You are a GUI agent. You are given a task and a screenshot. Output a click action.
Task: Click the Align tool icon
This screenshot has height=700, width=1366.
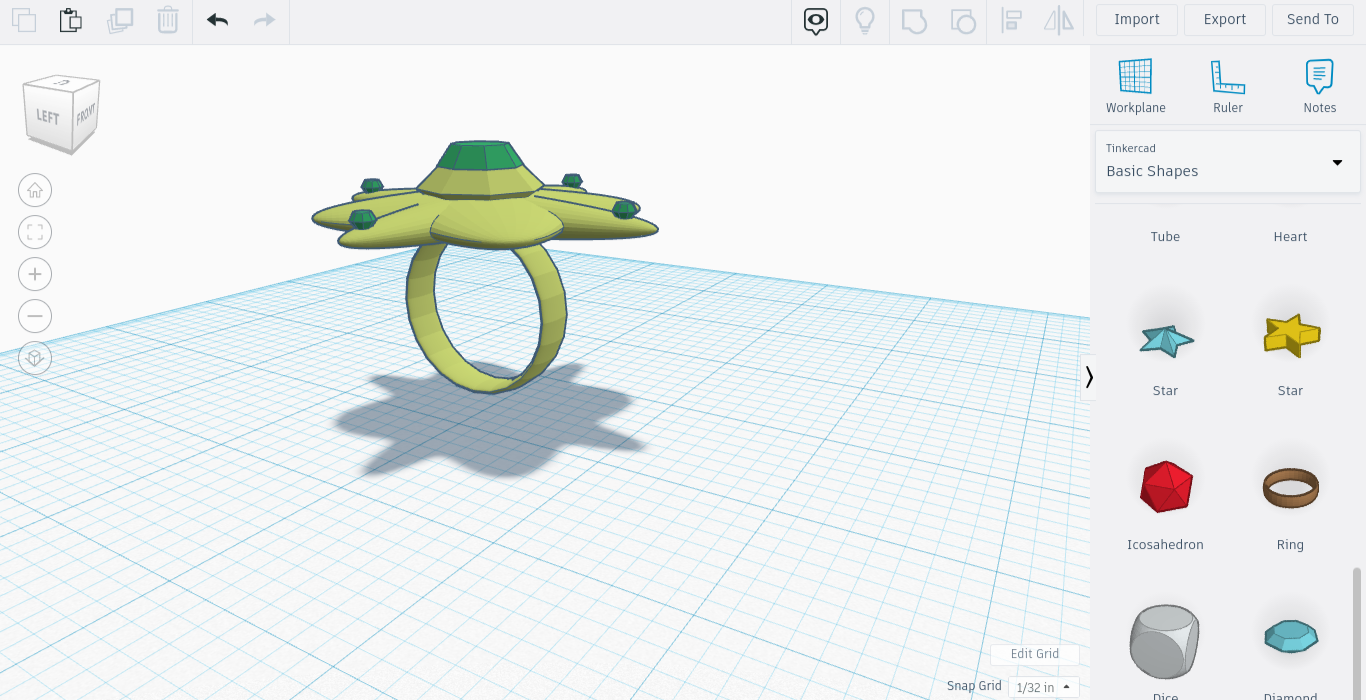click(1011, 21)
